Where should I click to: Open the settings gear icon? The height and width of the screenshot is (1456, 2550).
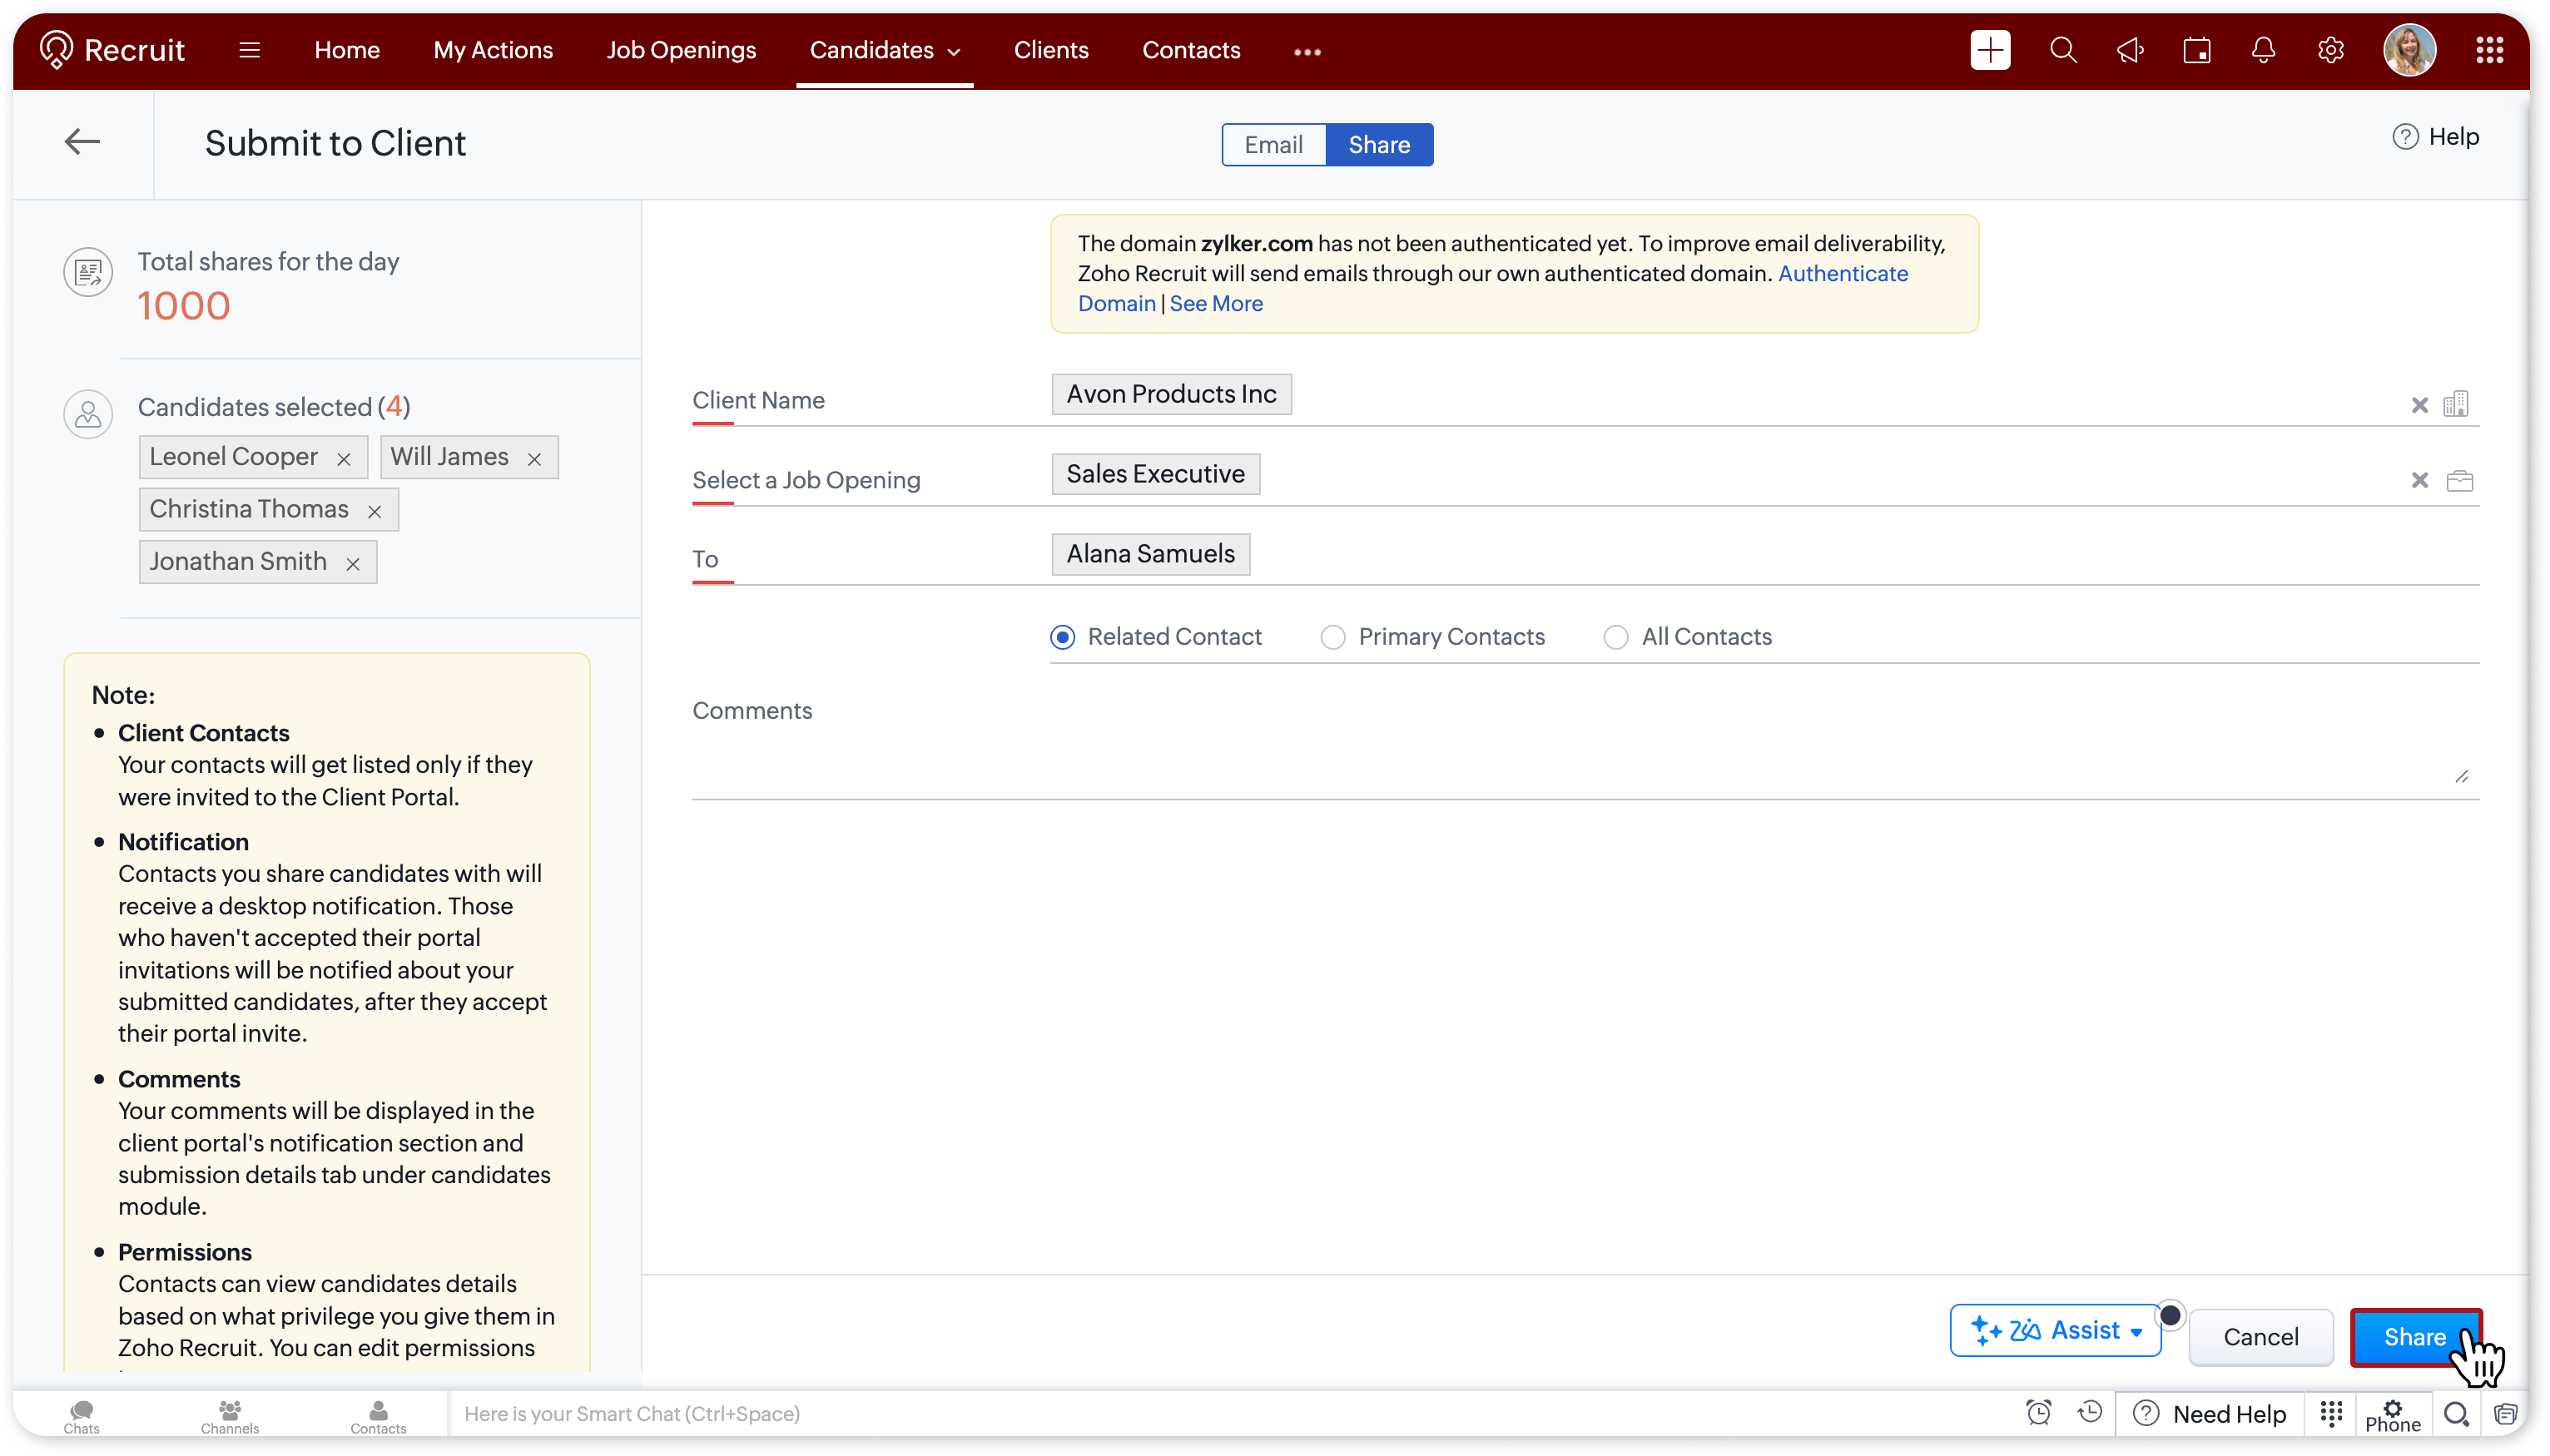click(x=2330, y=50)
